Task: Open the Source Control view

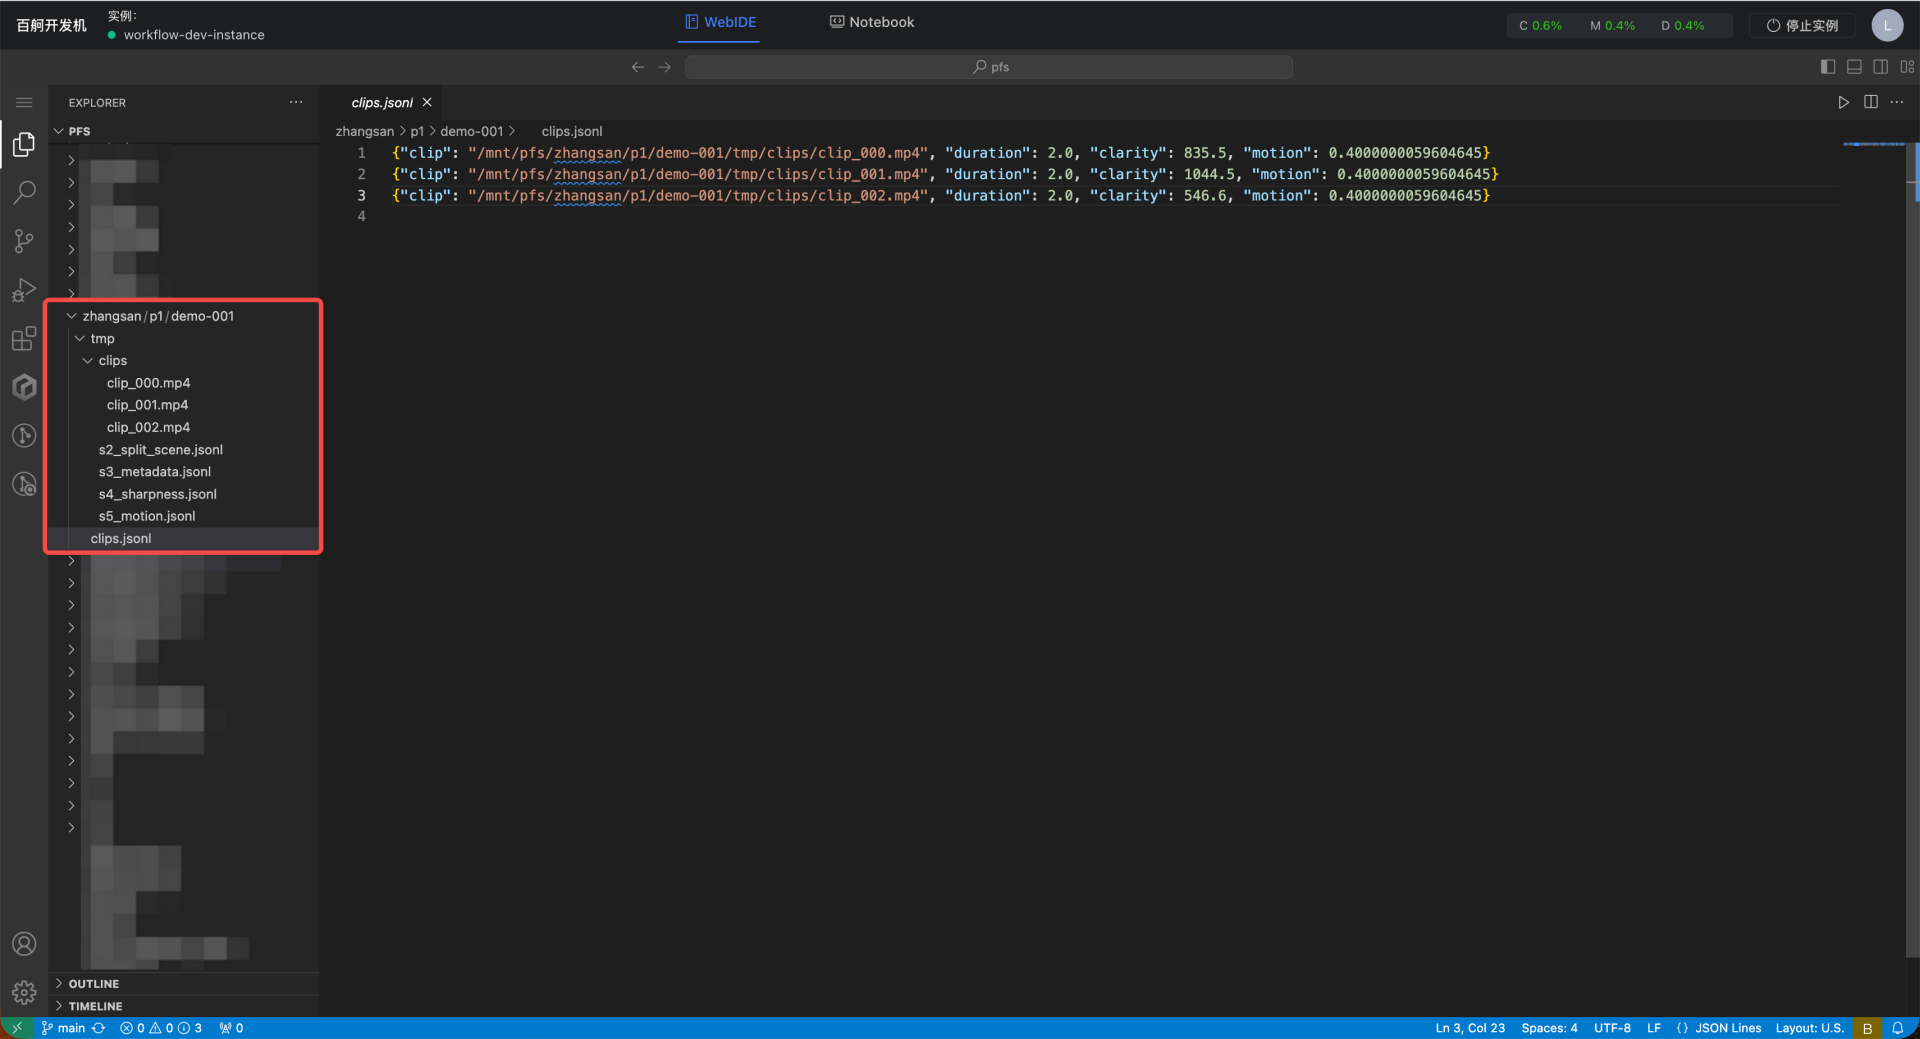Action: tap(24, 241)
